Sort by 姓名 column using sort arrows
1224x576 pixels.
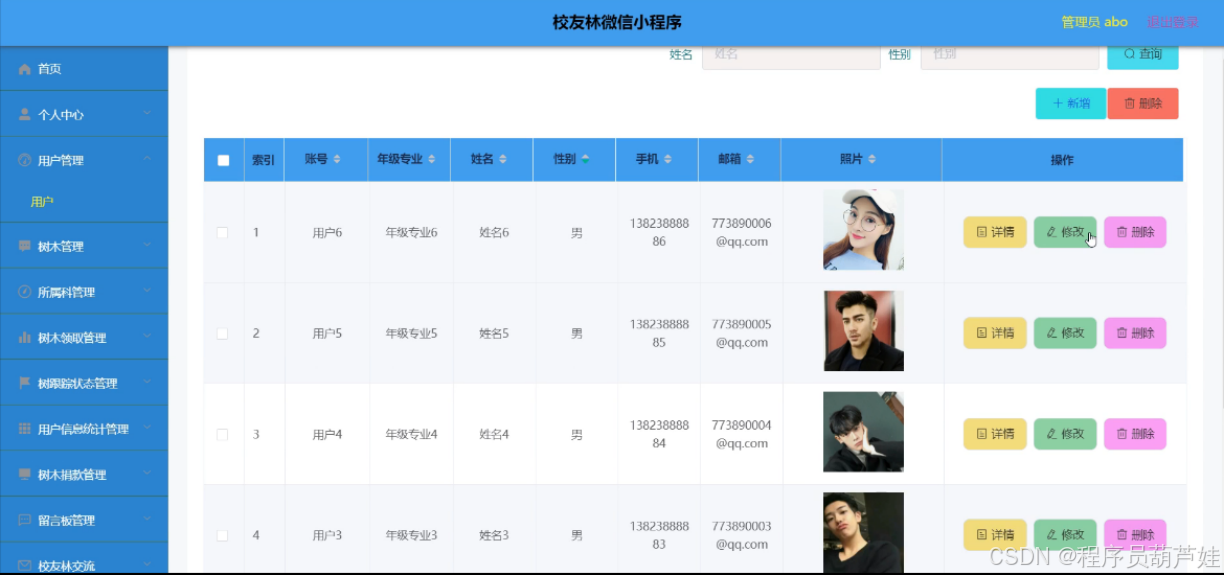503,160
